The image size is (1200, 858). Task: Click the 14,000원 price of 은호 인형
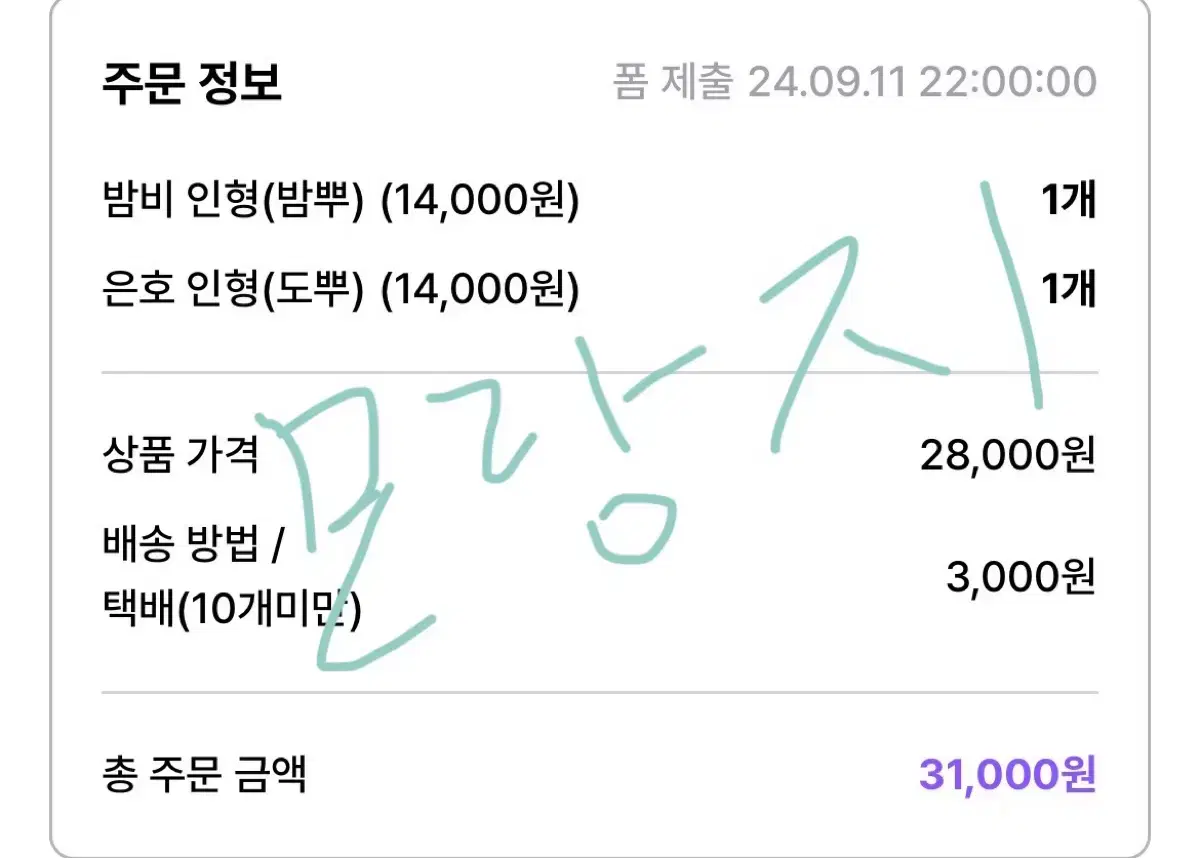pos(480,291)
